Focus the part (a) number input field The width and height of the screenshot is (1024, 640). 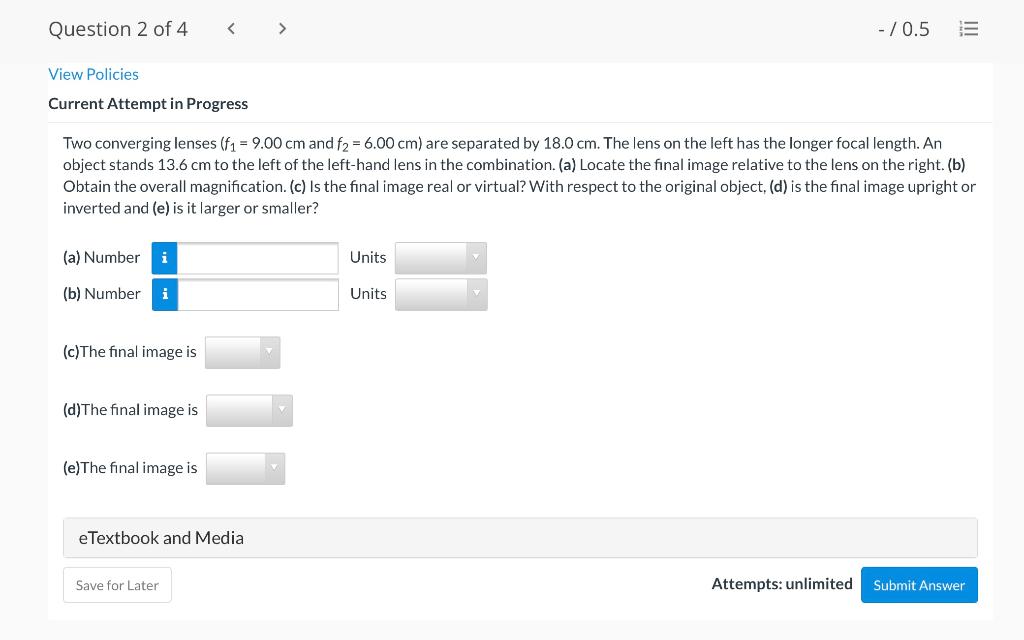pyautogui.click(x=258, y=258)
